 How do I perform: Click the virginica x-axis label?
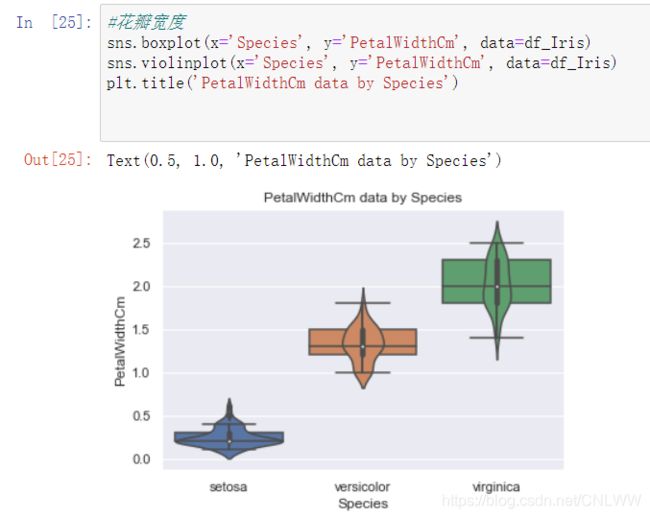[496, 487]
